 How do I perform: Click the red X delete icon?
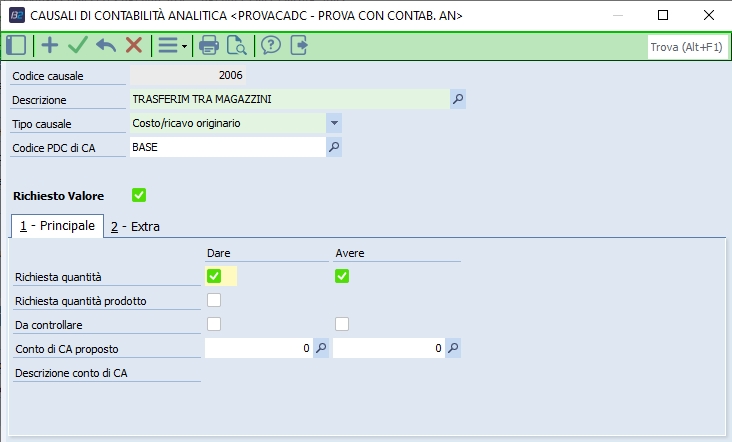pyautogui.click(x=133, y=45)
